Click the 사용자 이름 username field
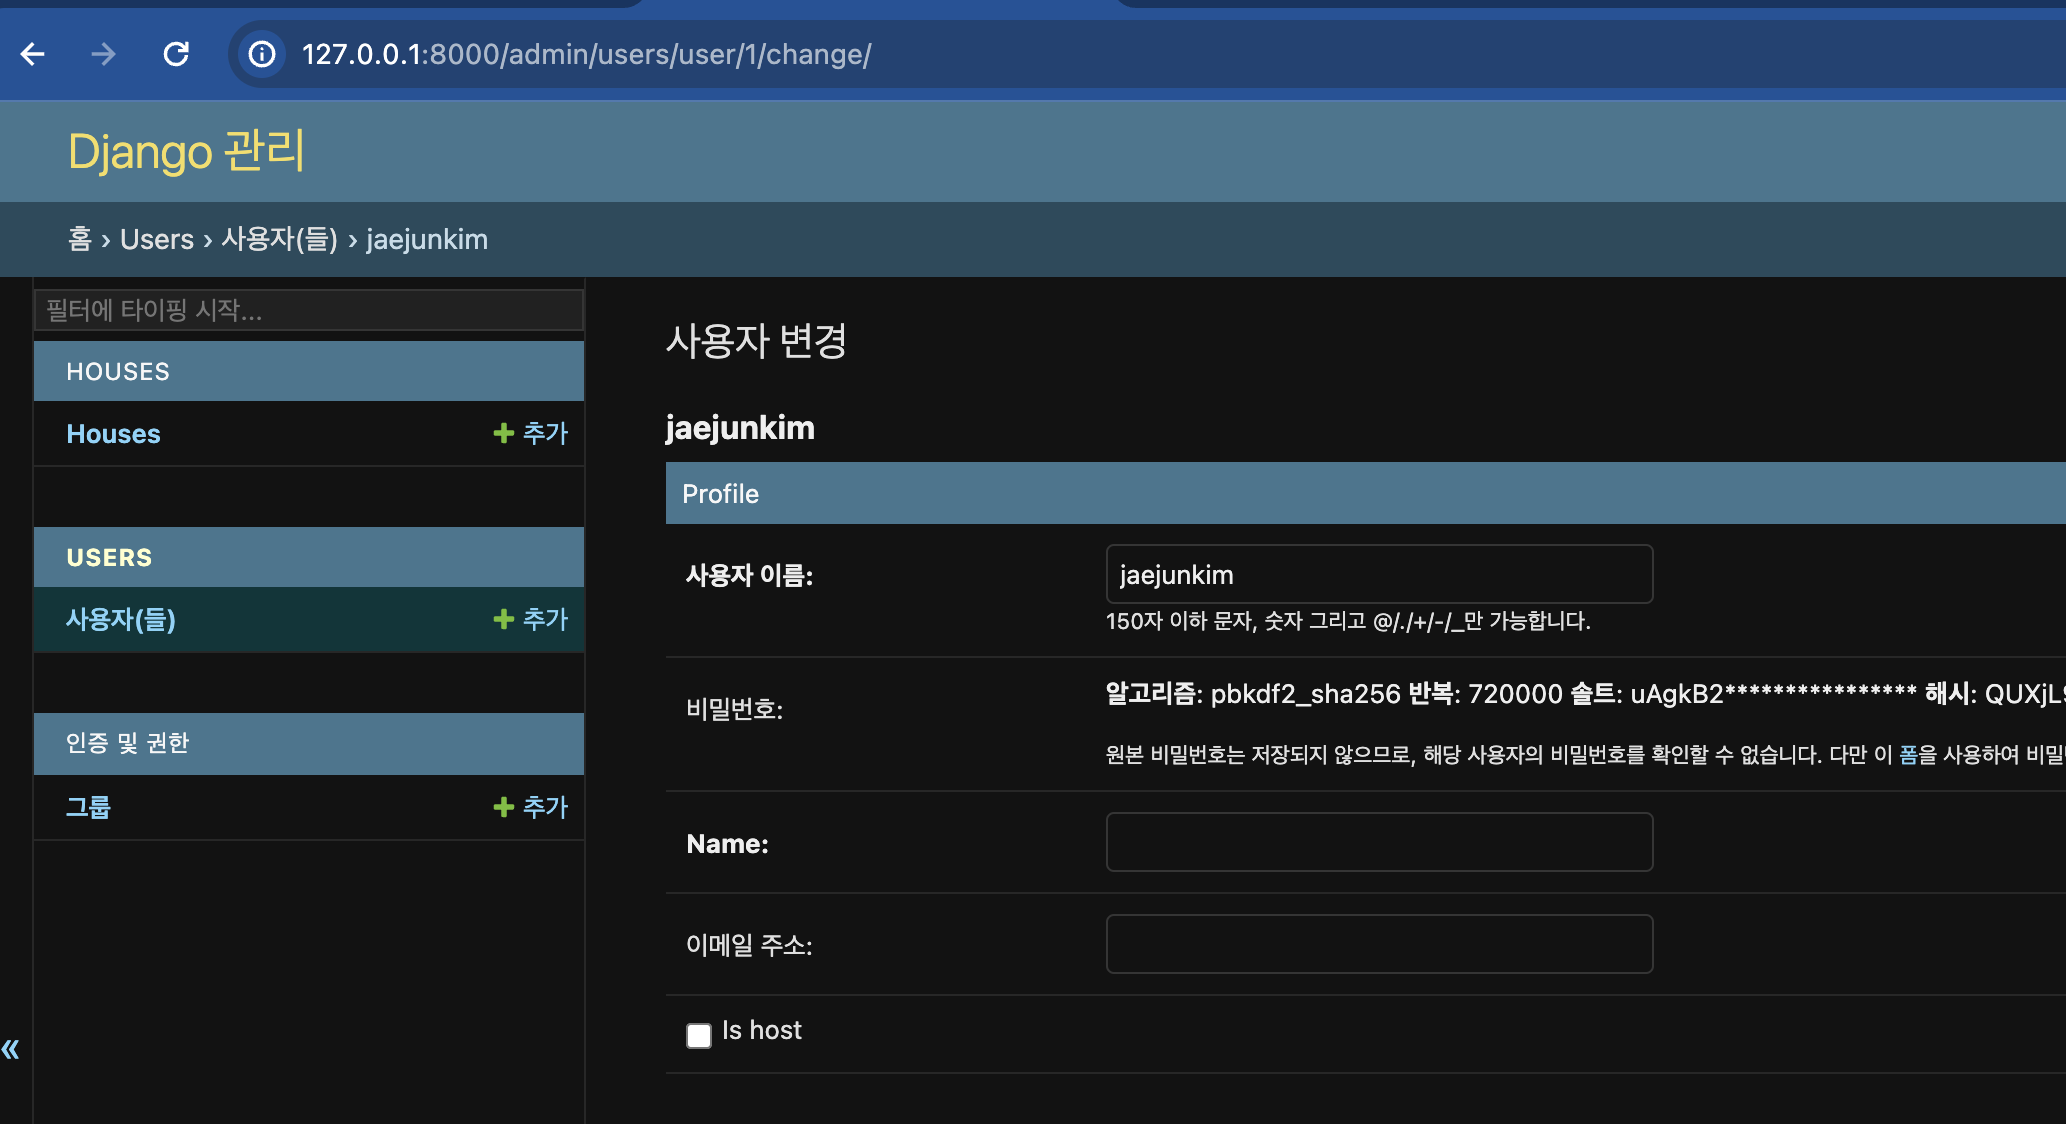The height and width of the screenshot is (1124, 2066). point(1378,575)
